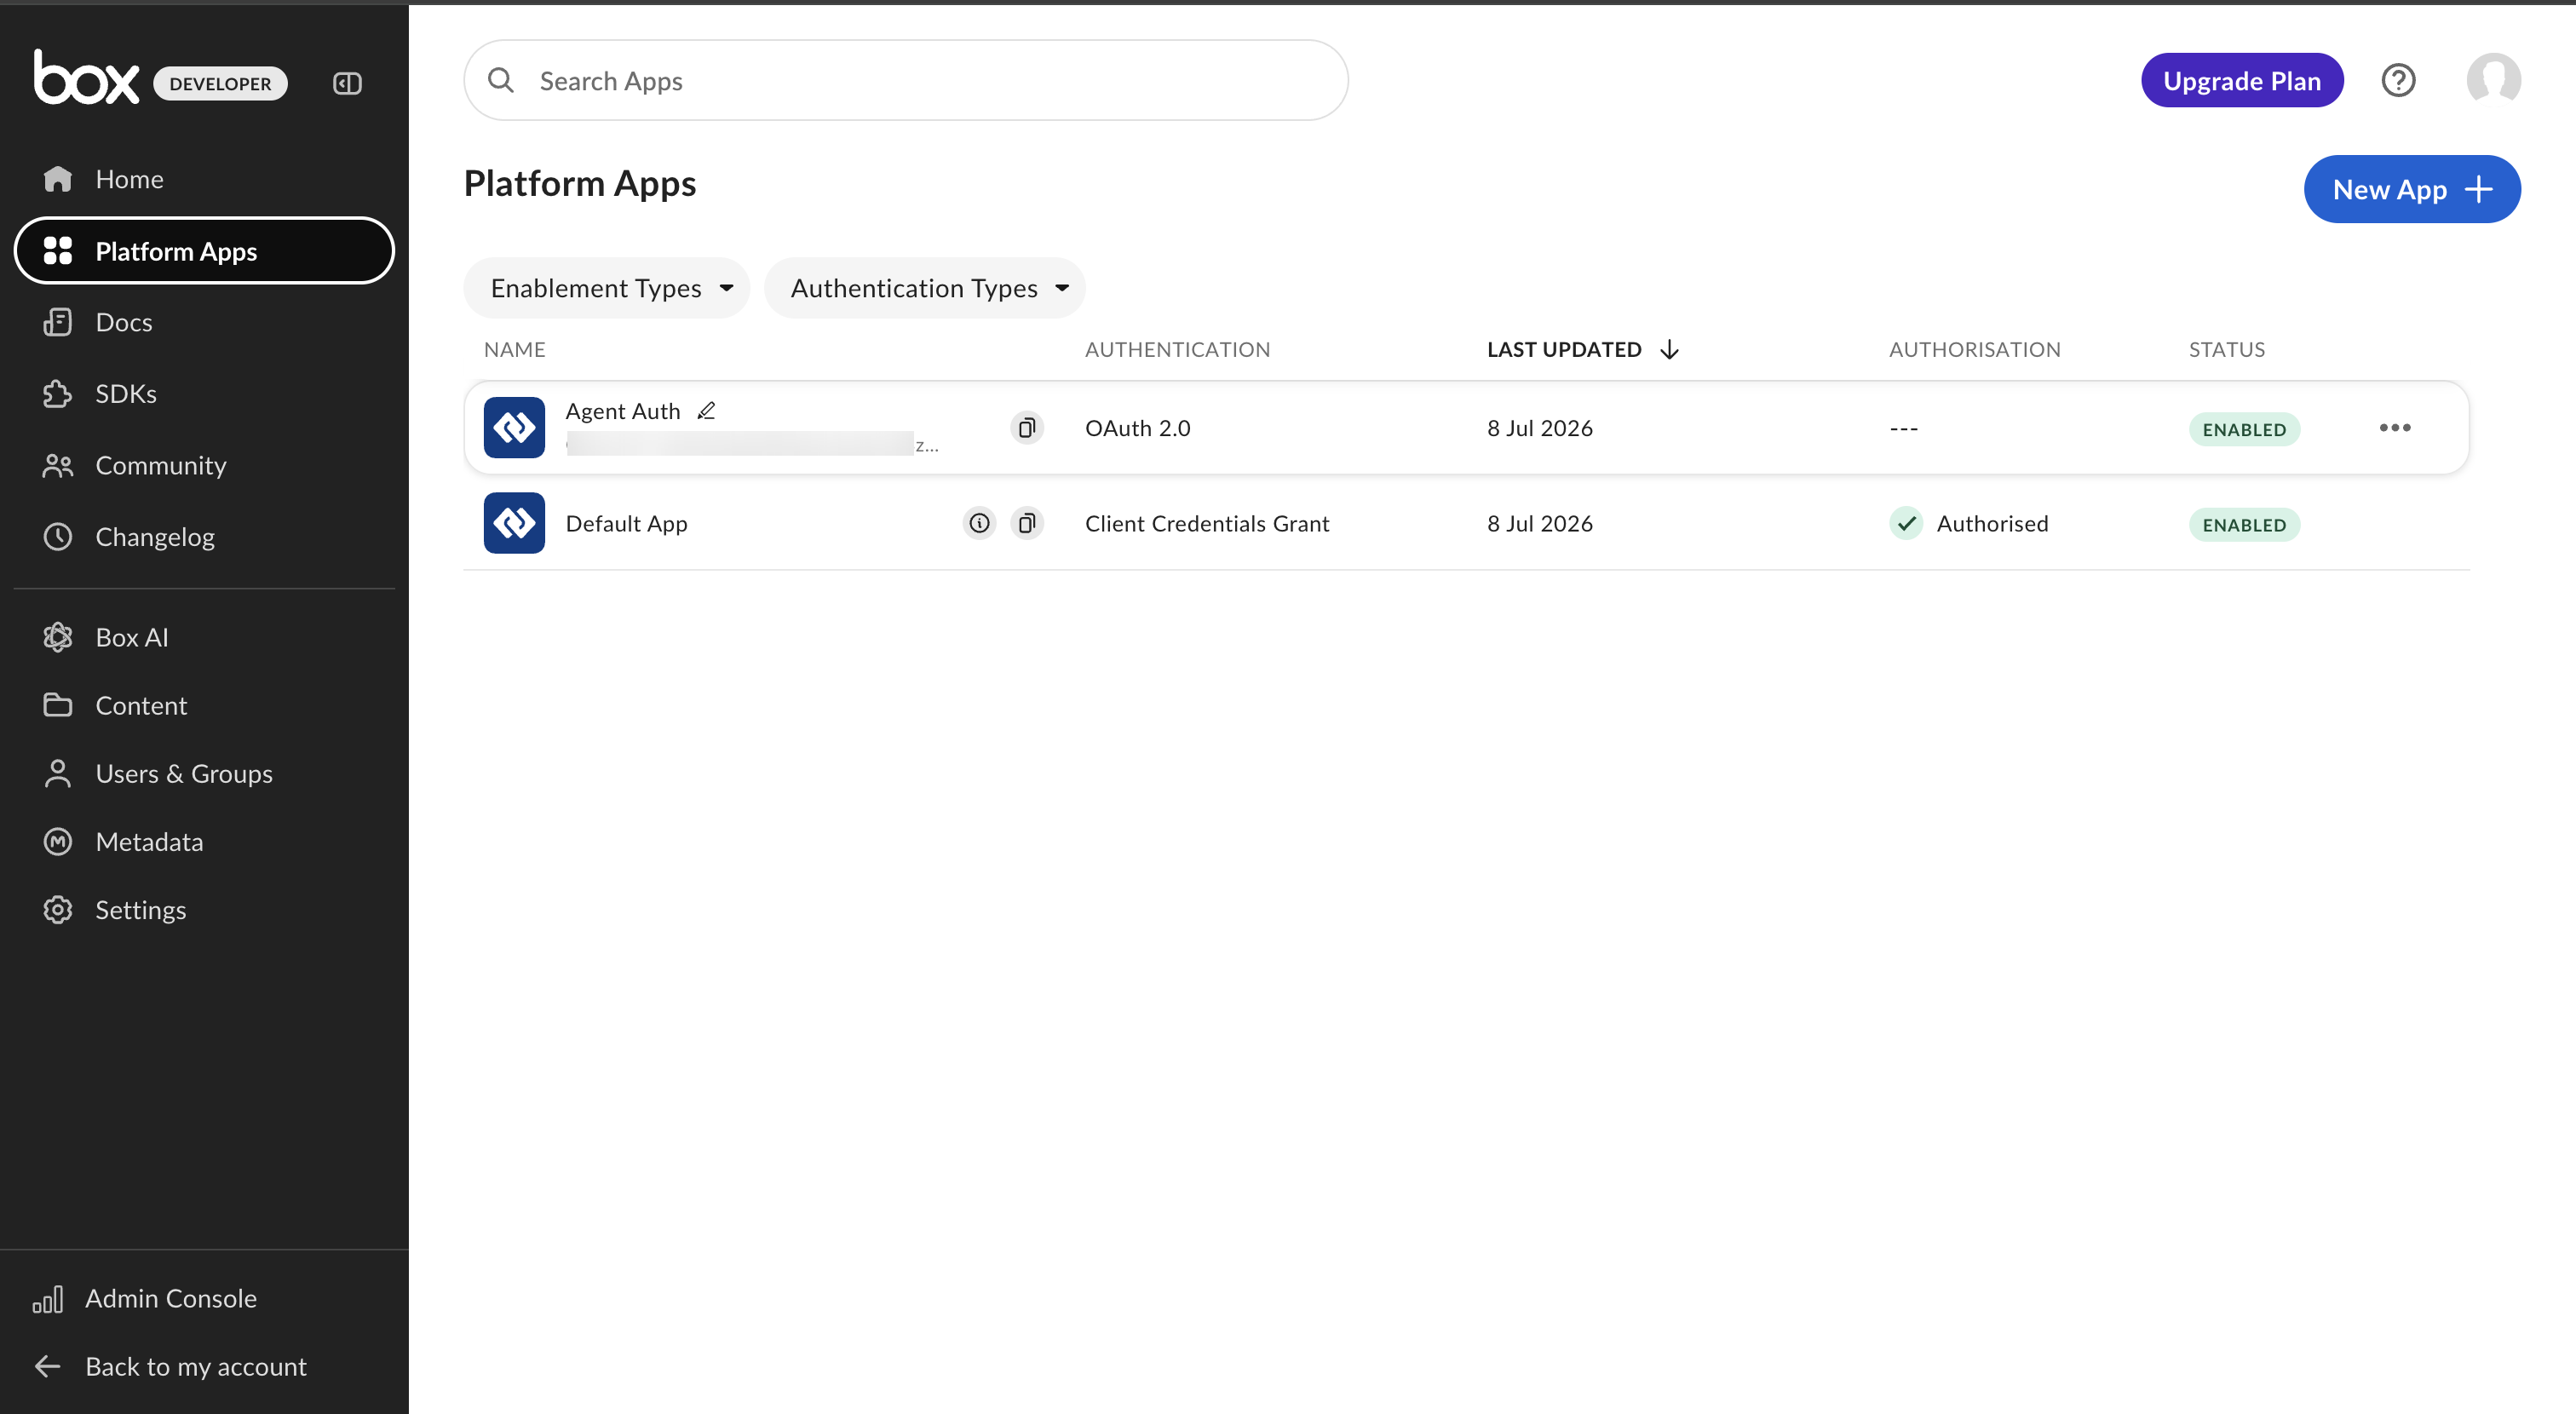Expand the Enablement Types filter dropdown
The image size is (2576, 1414).
607,288
